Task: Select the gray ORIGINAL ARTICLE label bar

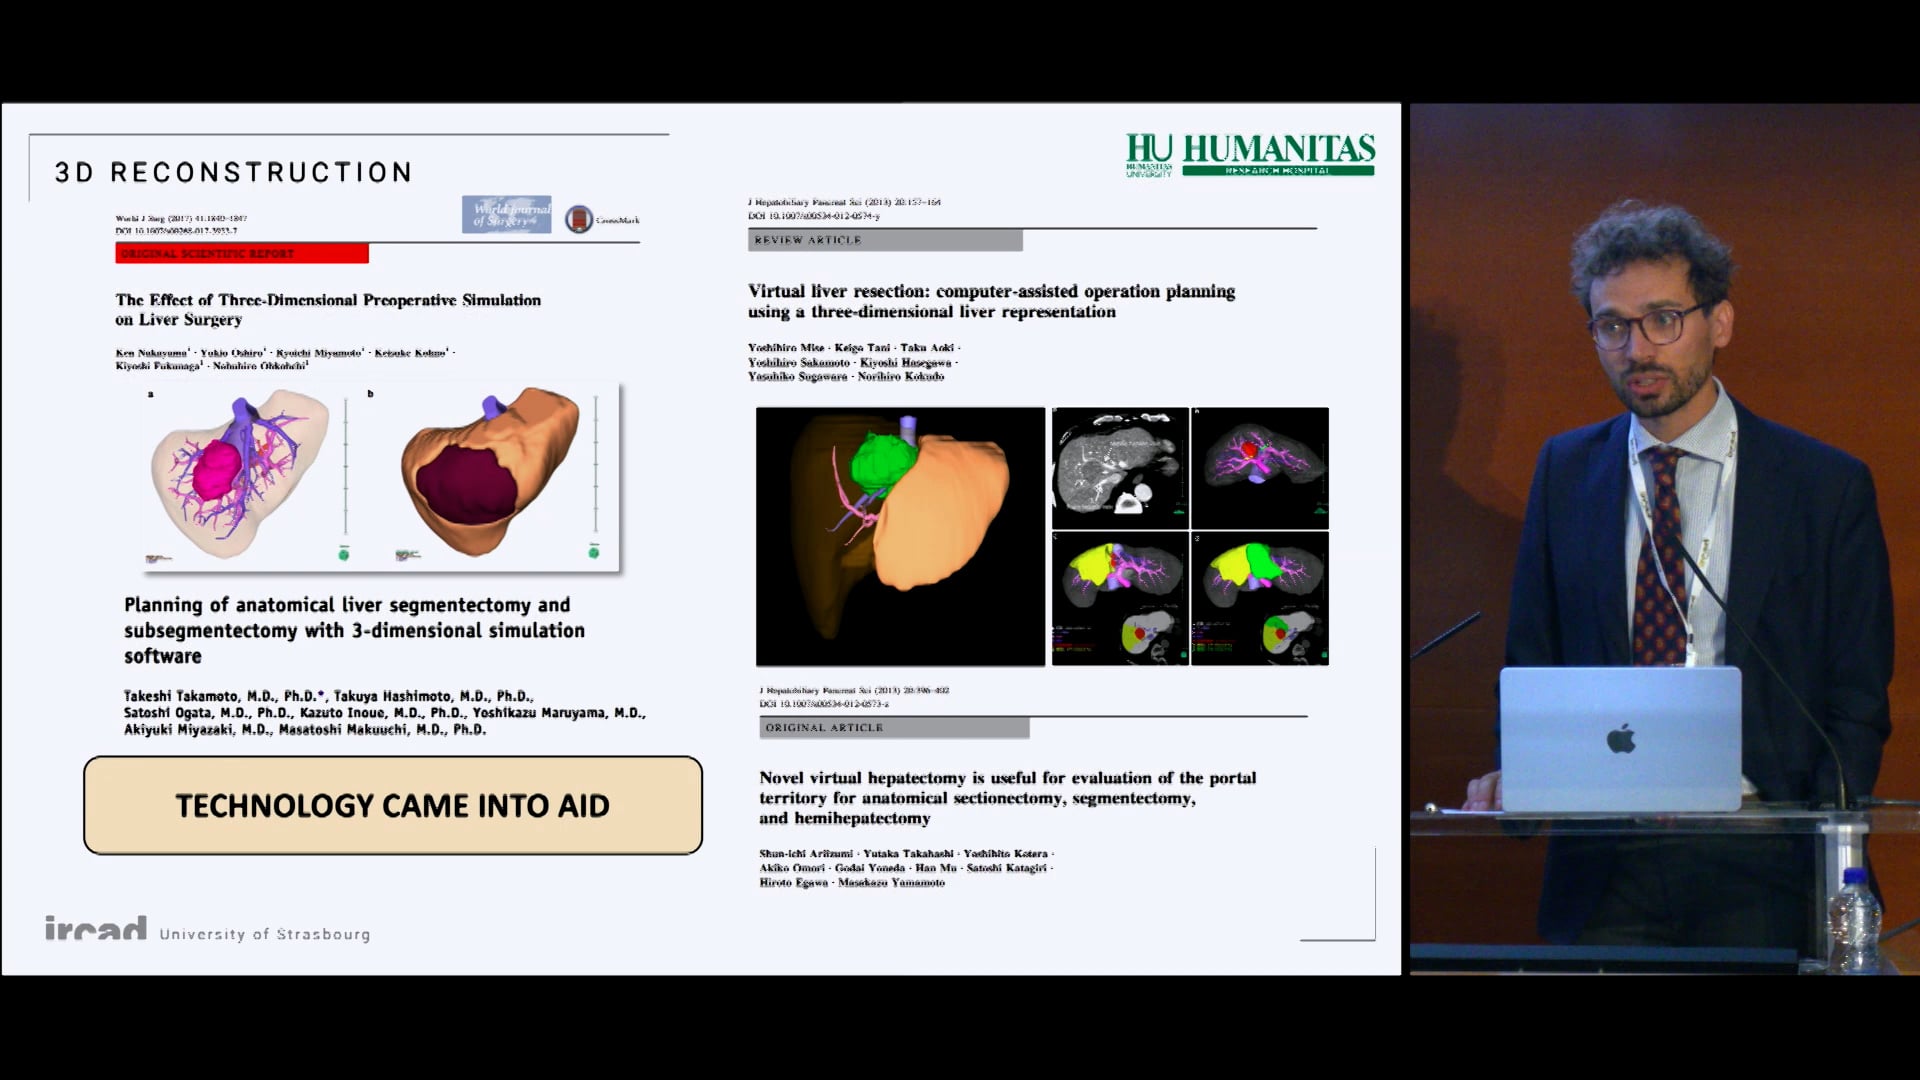Action: (x=893, y=728)
